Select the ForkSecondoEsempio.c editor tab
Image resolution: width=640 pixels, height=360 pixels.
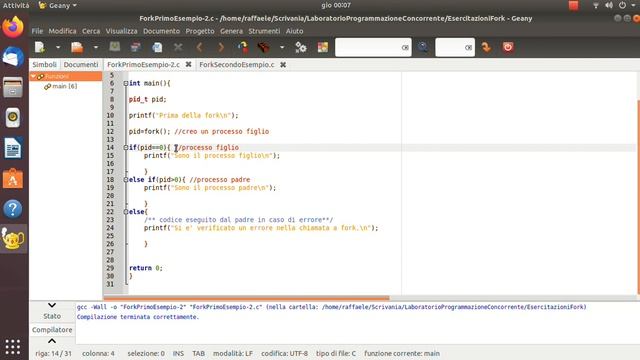pos(237,64)
